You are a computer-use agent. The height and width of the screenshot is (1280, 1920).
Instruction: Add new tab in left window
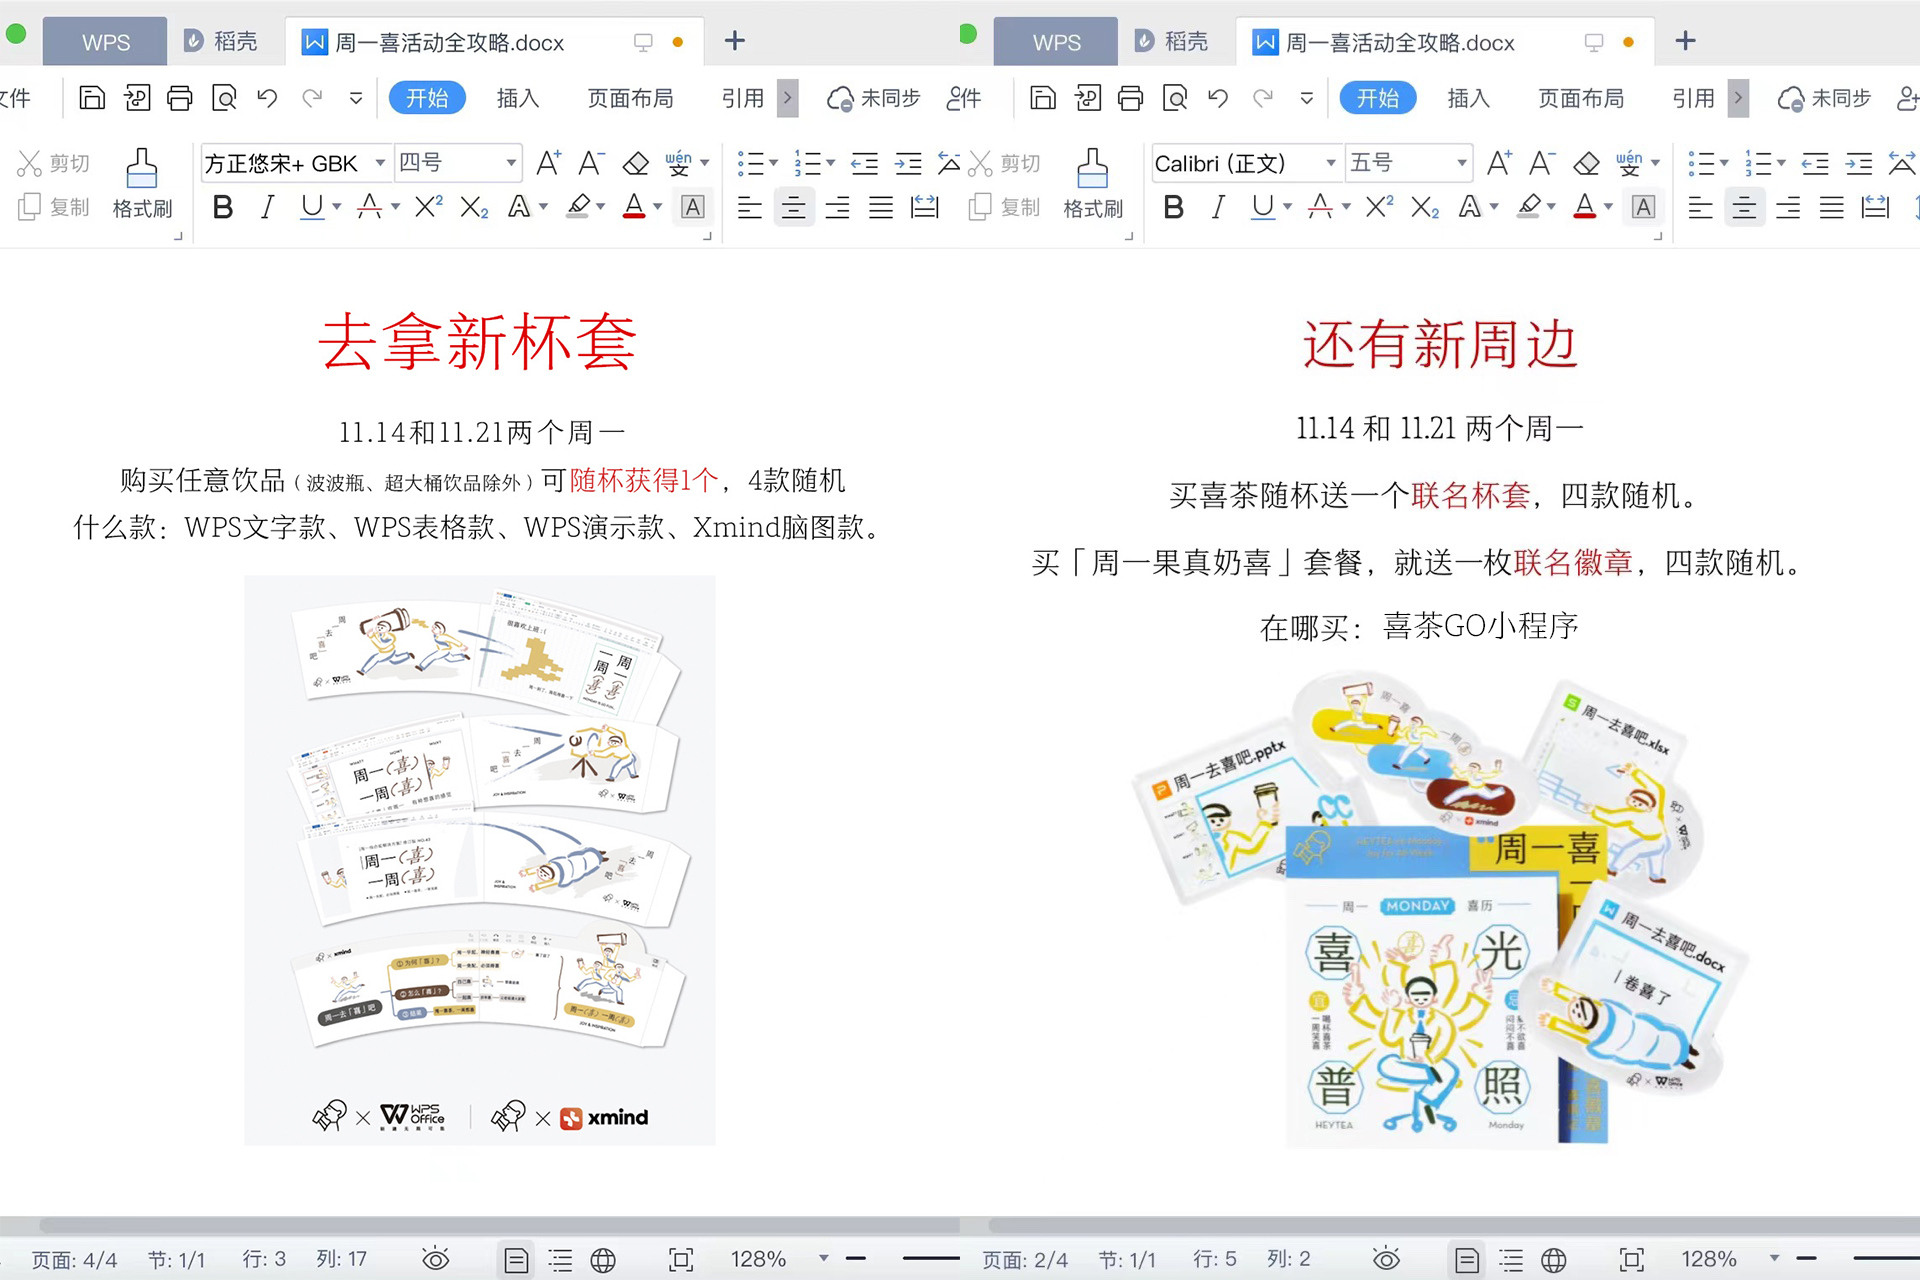735,41
